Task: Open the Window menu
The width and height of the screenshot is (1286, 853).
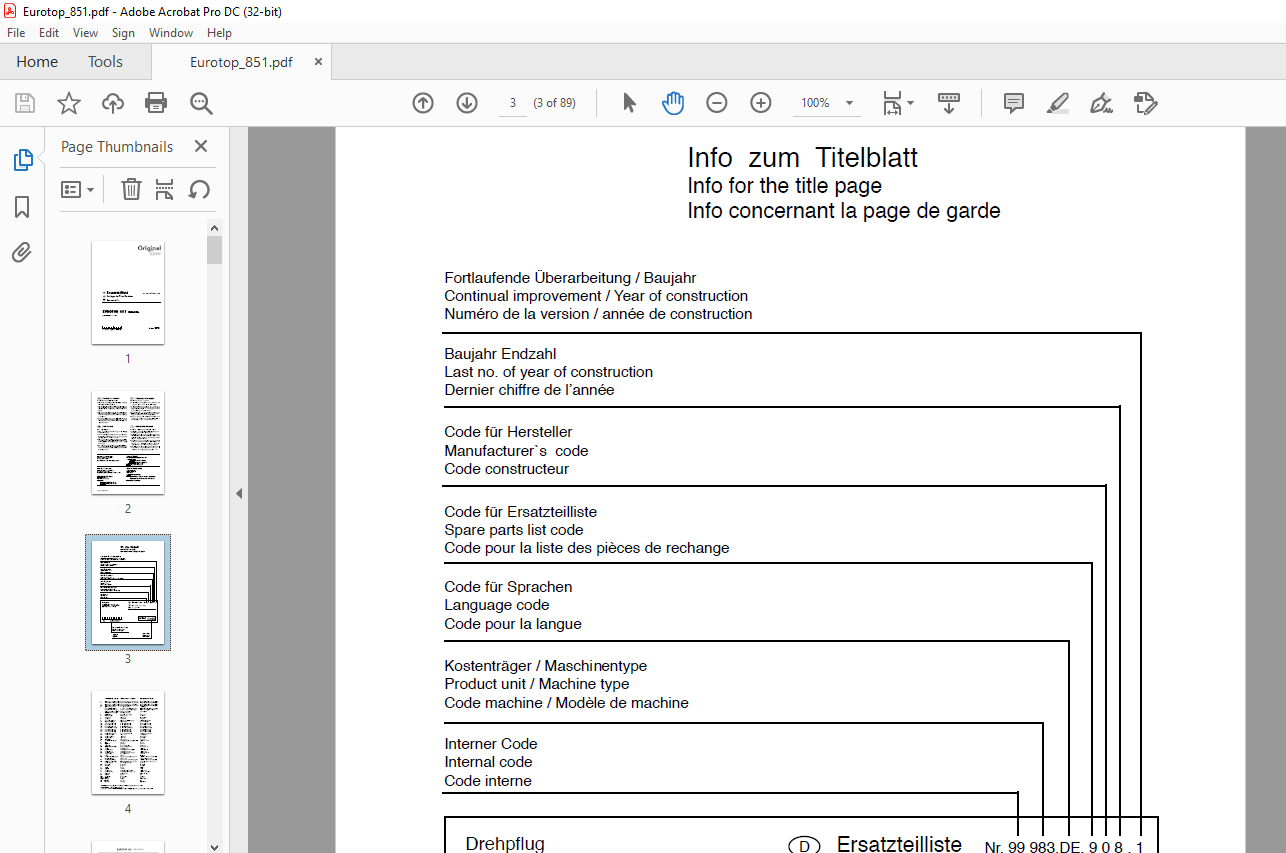Action: tap(171, 33)
